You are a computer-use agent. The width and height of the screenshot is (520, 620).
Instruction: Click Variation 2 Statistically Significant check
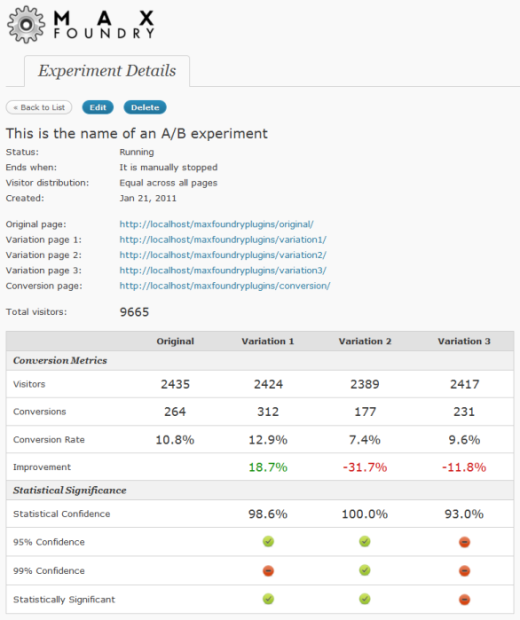(x=365, y=599)
